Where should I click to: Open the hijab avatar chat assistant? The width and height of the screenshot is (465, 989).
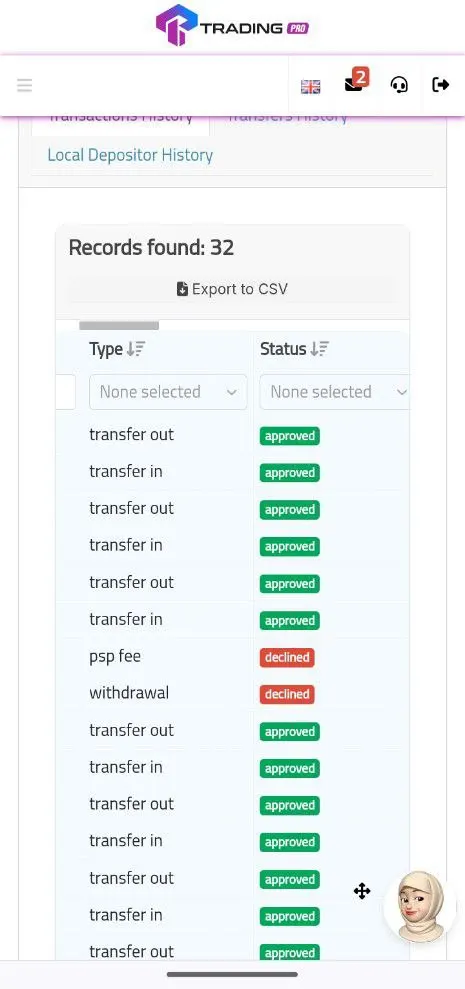pyautogui.click(x=420, y=906)
